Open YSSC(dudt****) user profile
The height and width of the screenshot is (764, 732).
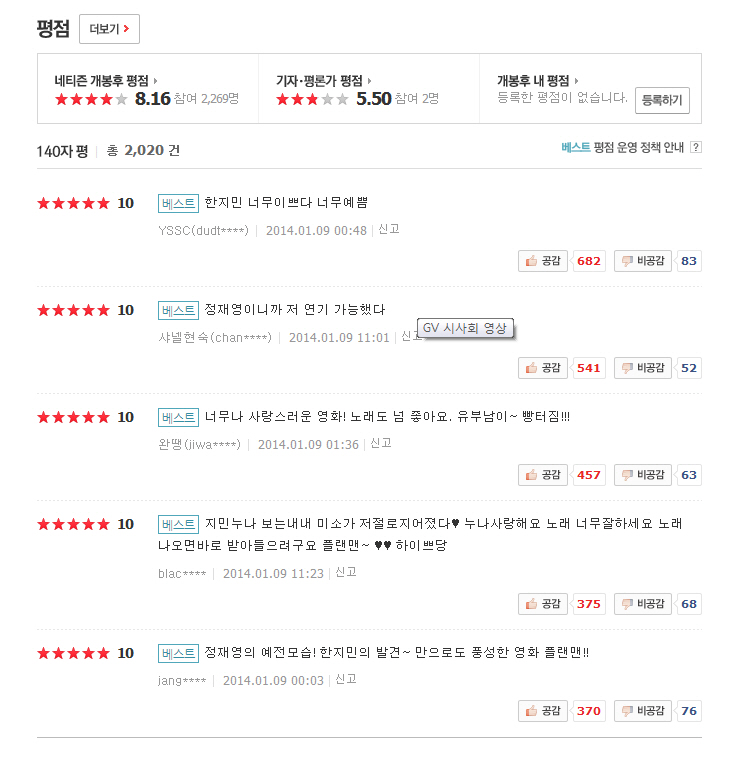coord(203,230)
